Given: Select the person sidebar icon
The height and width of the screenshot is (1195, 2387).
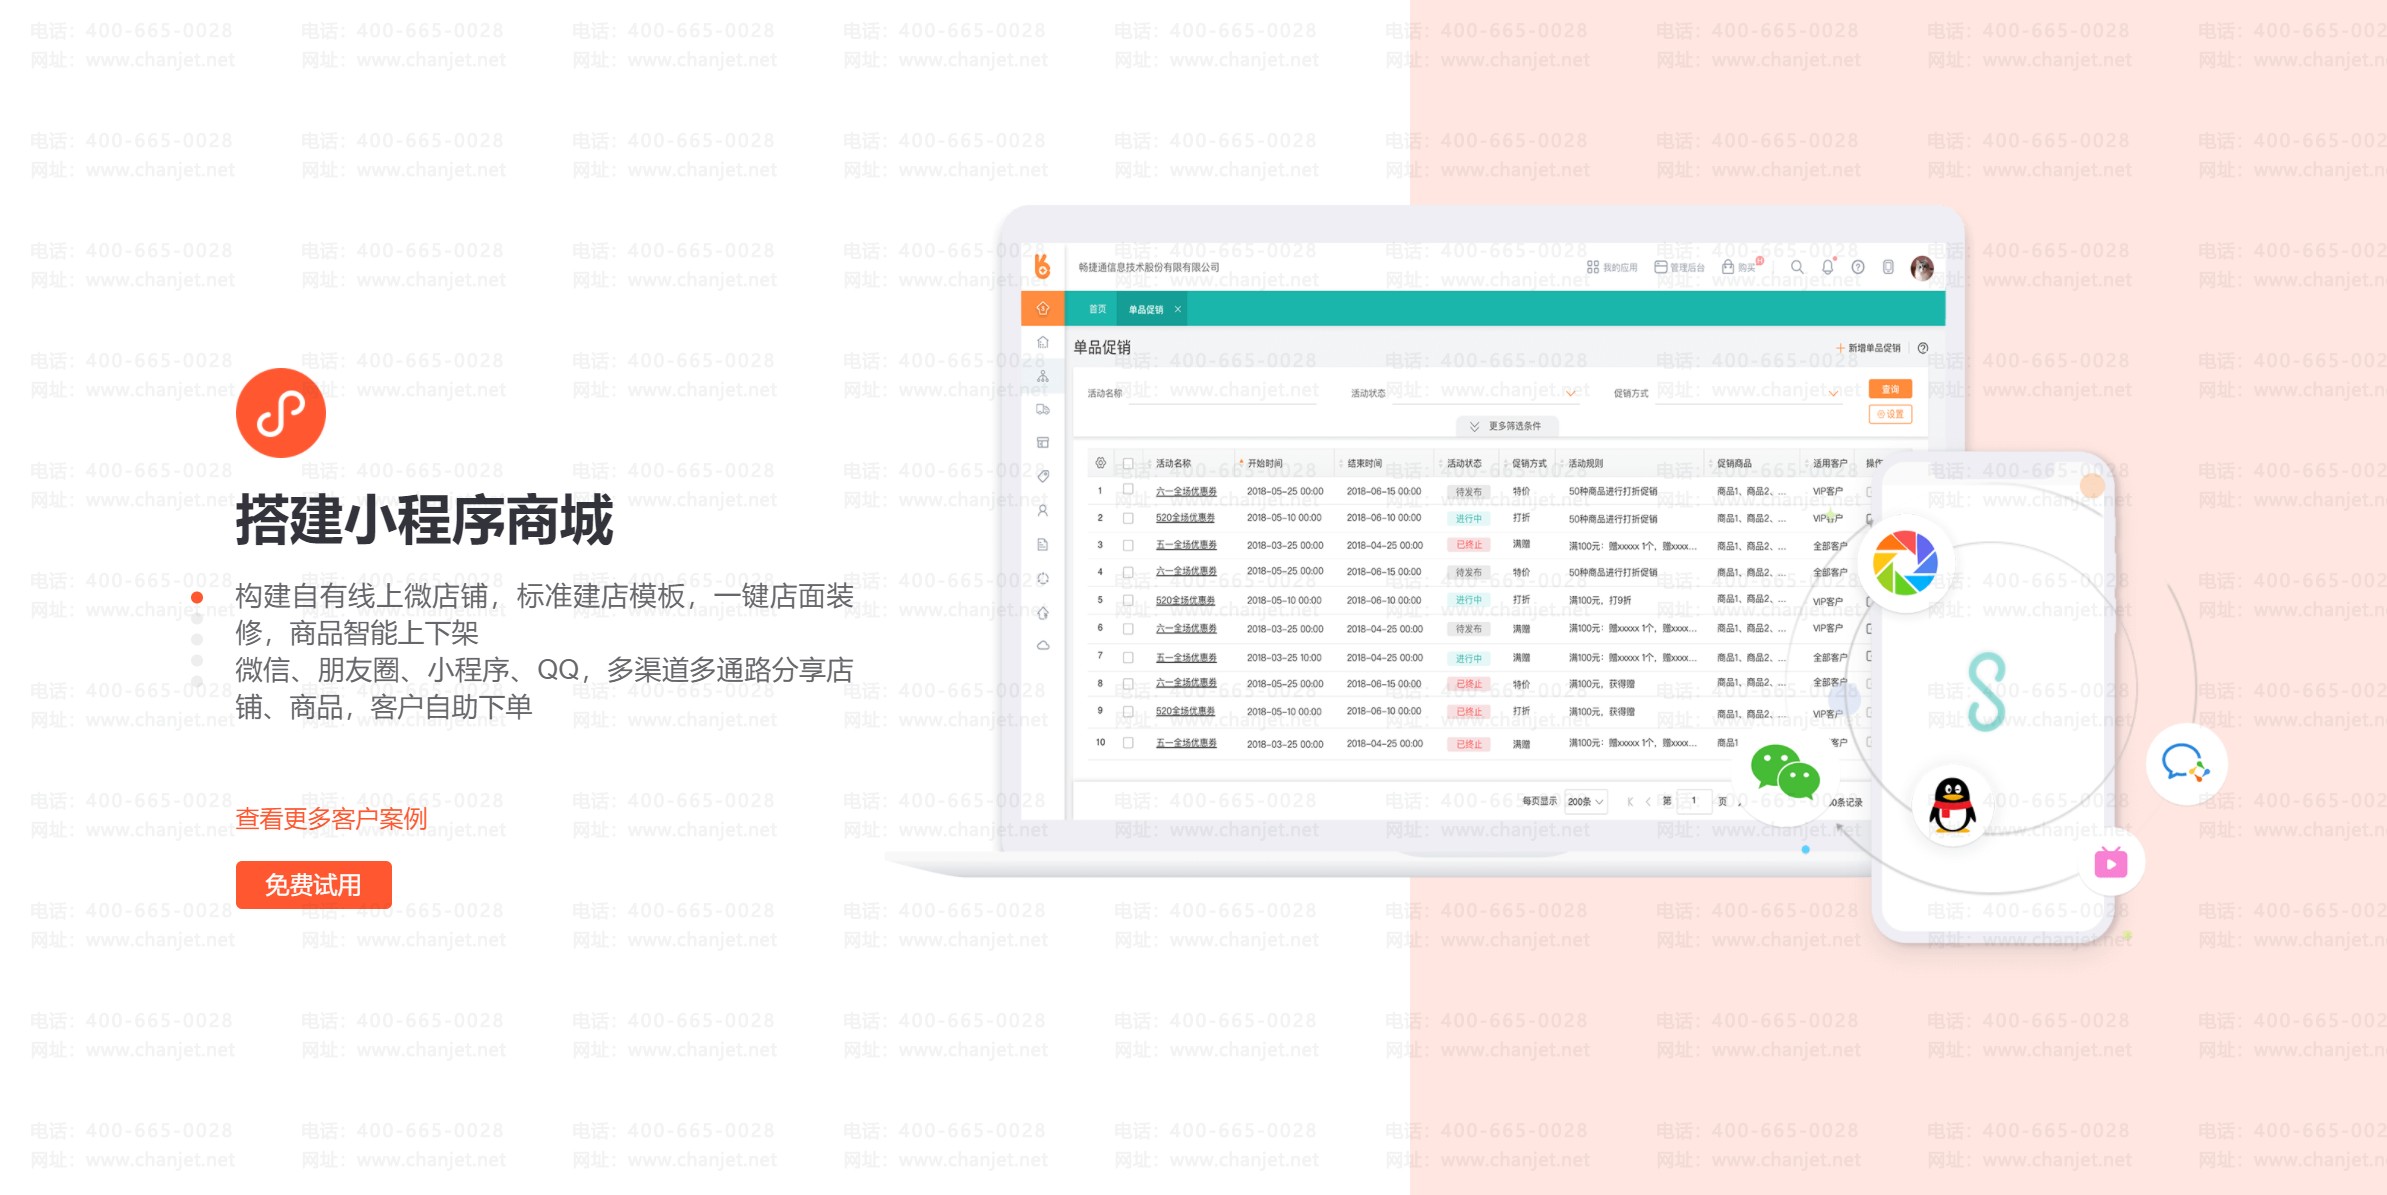Looking at the screenshot, I should pyautogui.click(x=1043, y=510).
